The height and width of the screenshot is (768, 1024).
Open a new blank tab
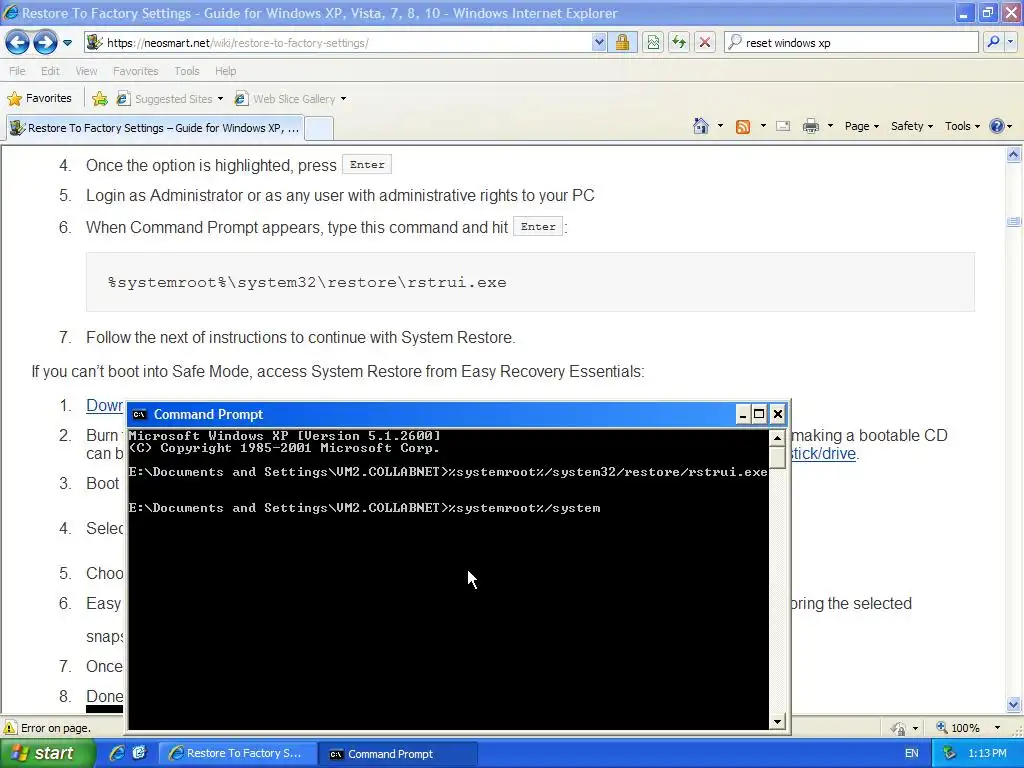[x=320, y=128]
